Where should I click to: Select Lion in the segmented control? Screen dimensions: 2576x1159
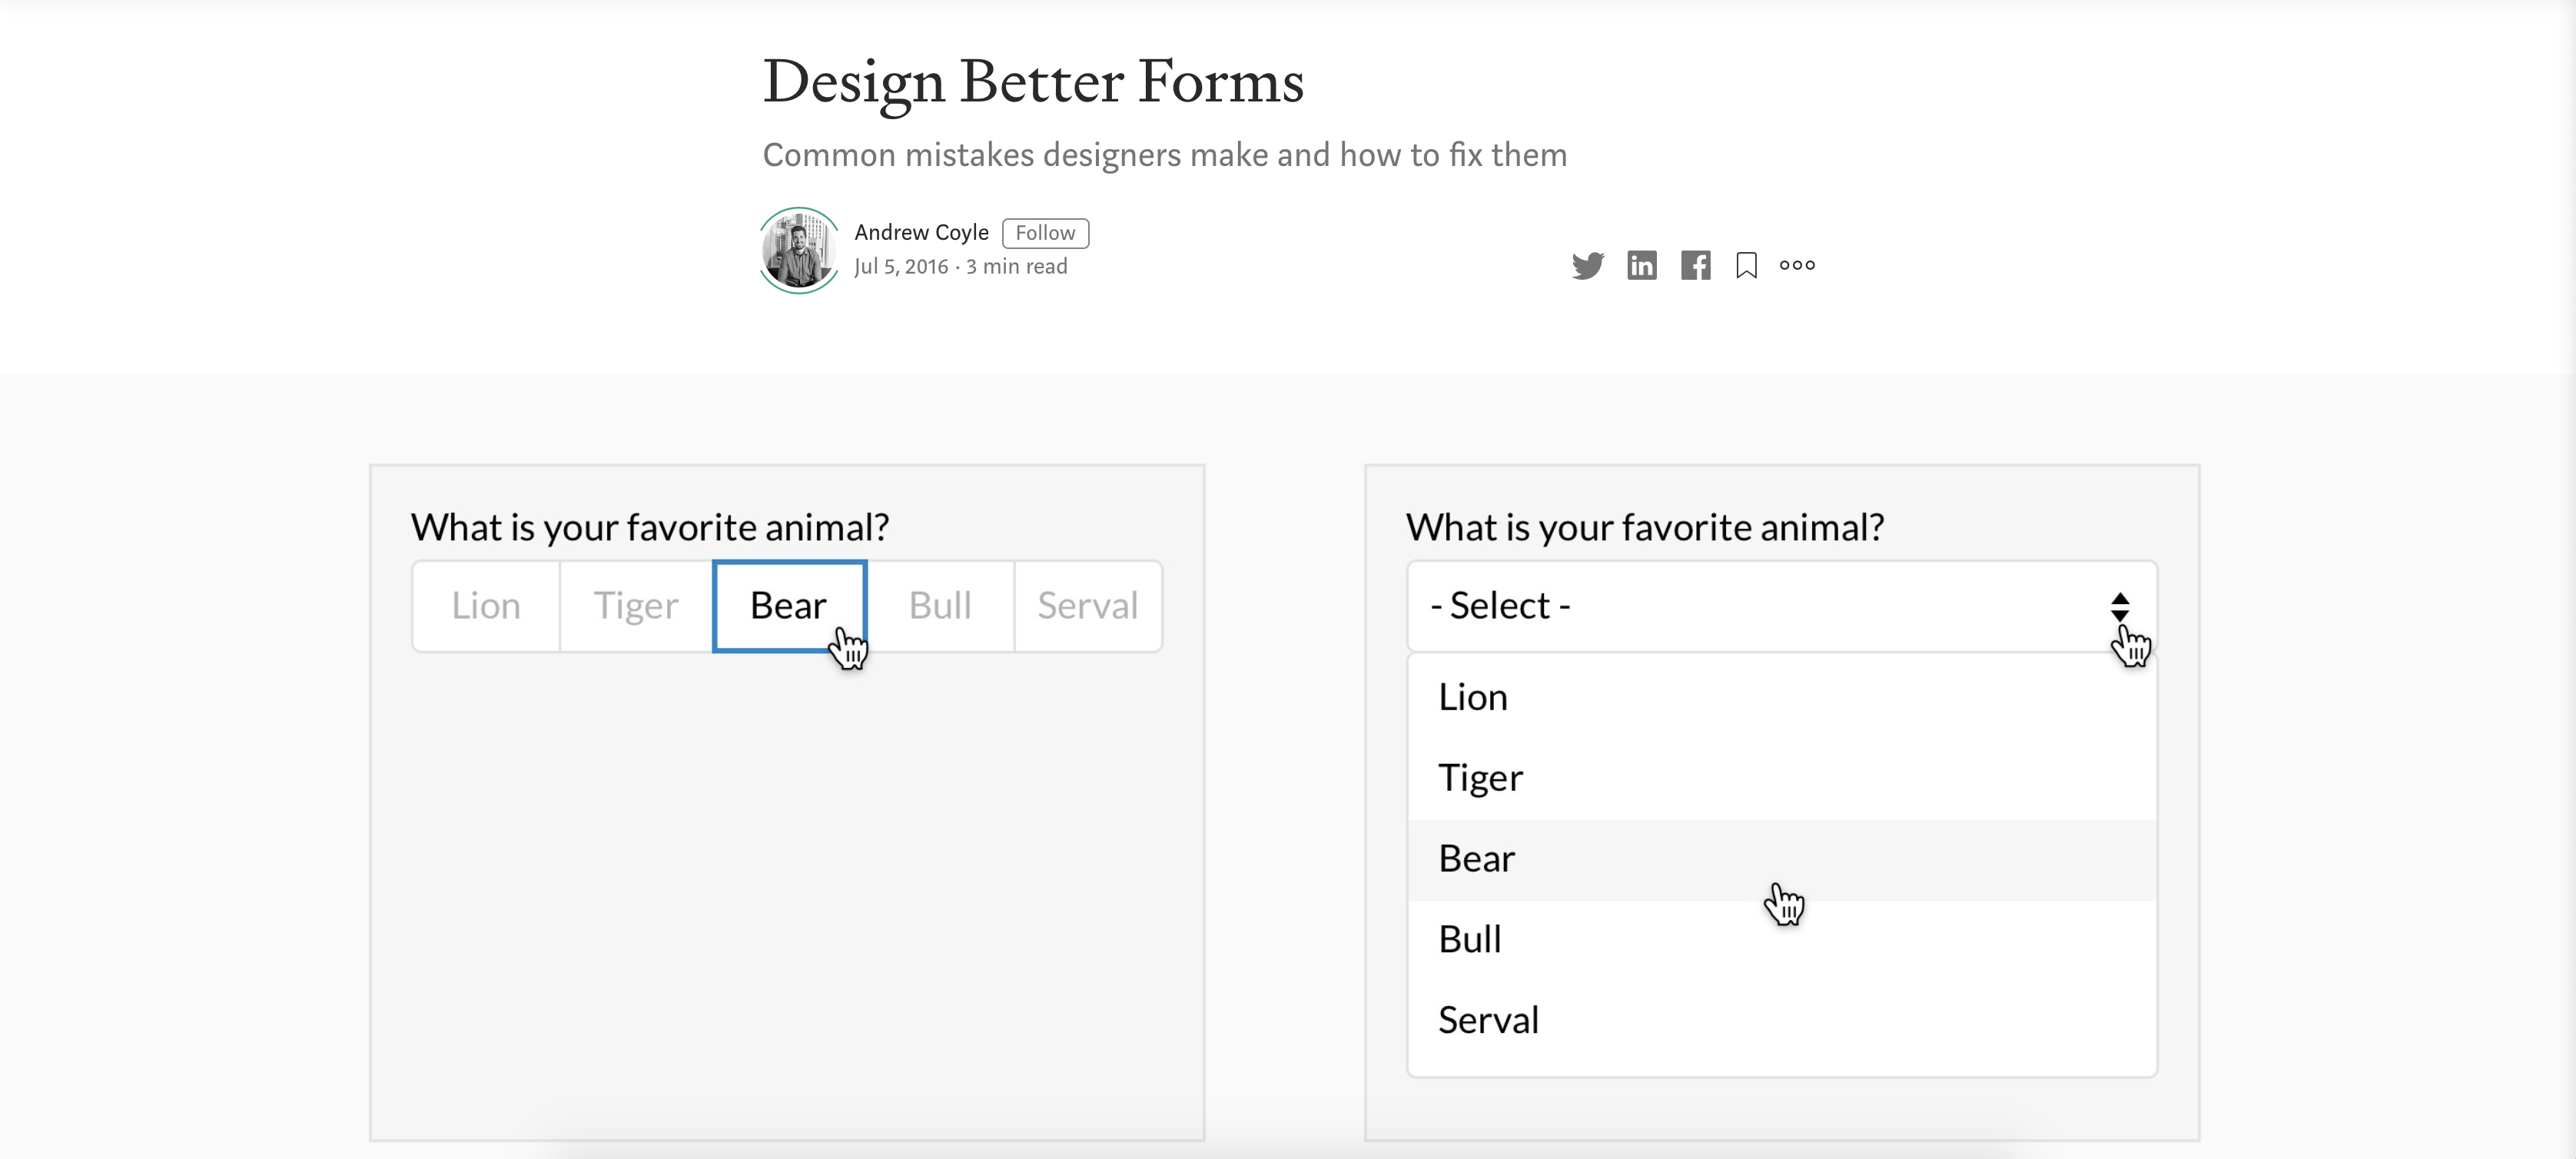tap(485, 605)
